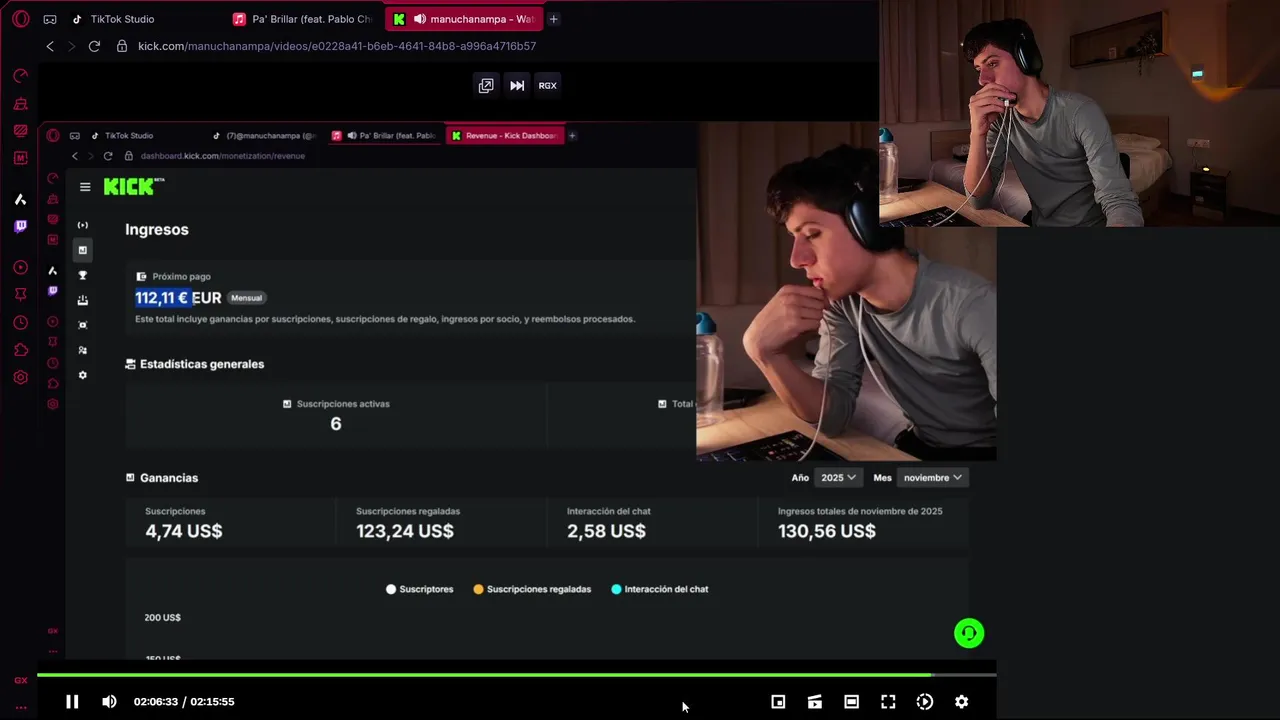Click the Estadísticas generales heading
Viewport: 1280px width, 720px height.
click(x=202, y=364)
